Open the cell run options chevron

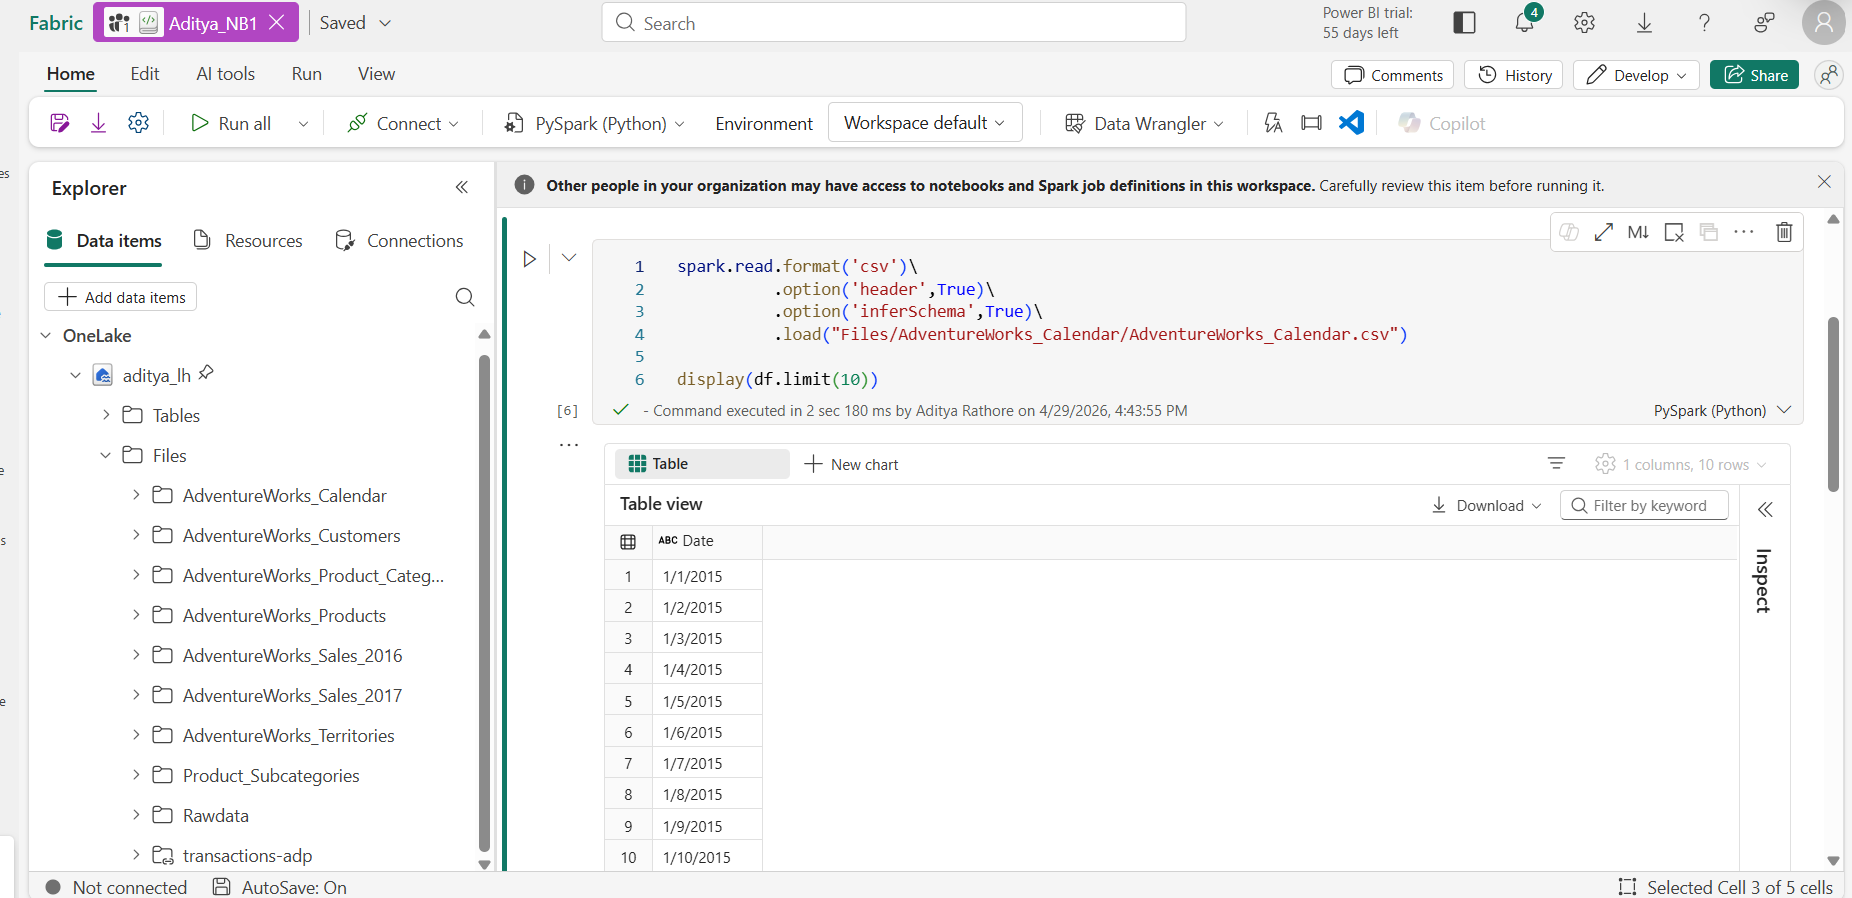(569, 258)
